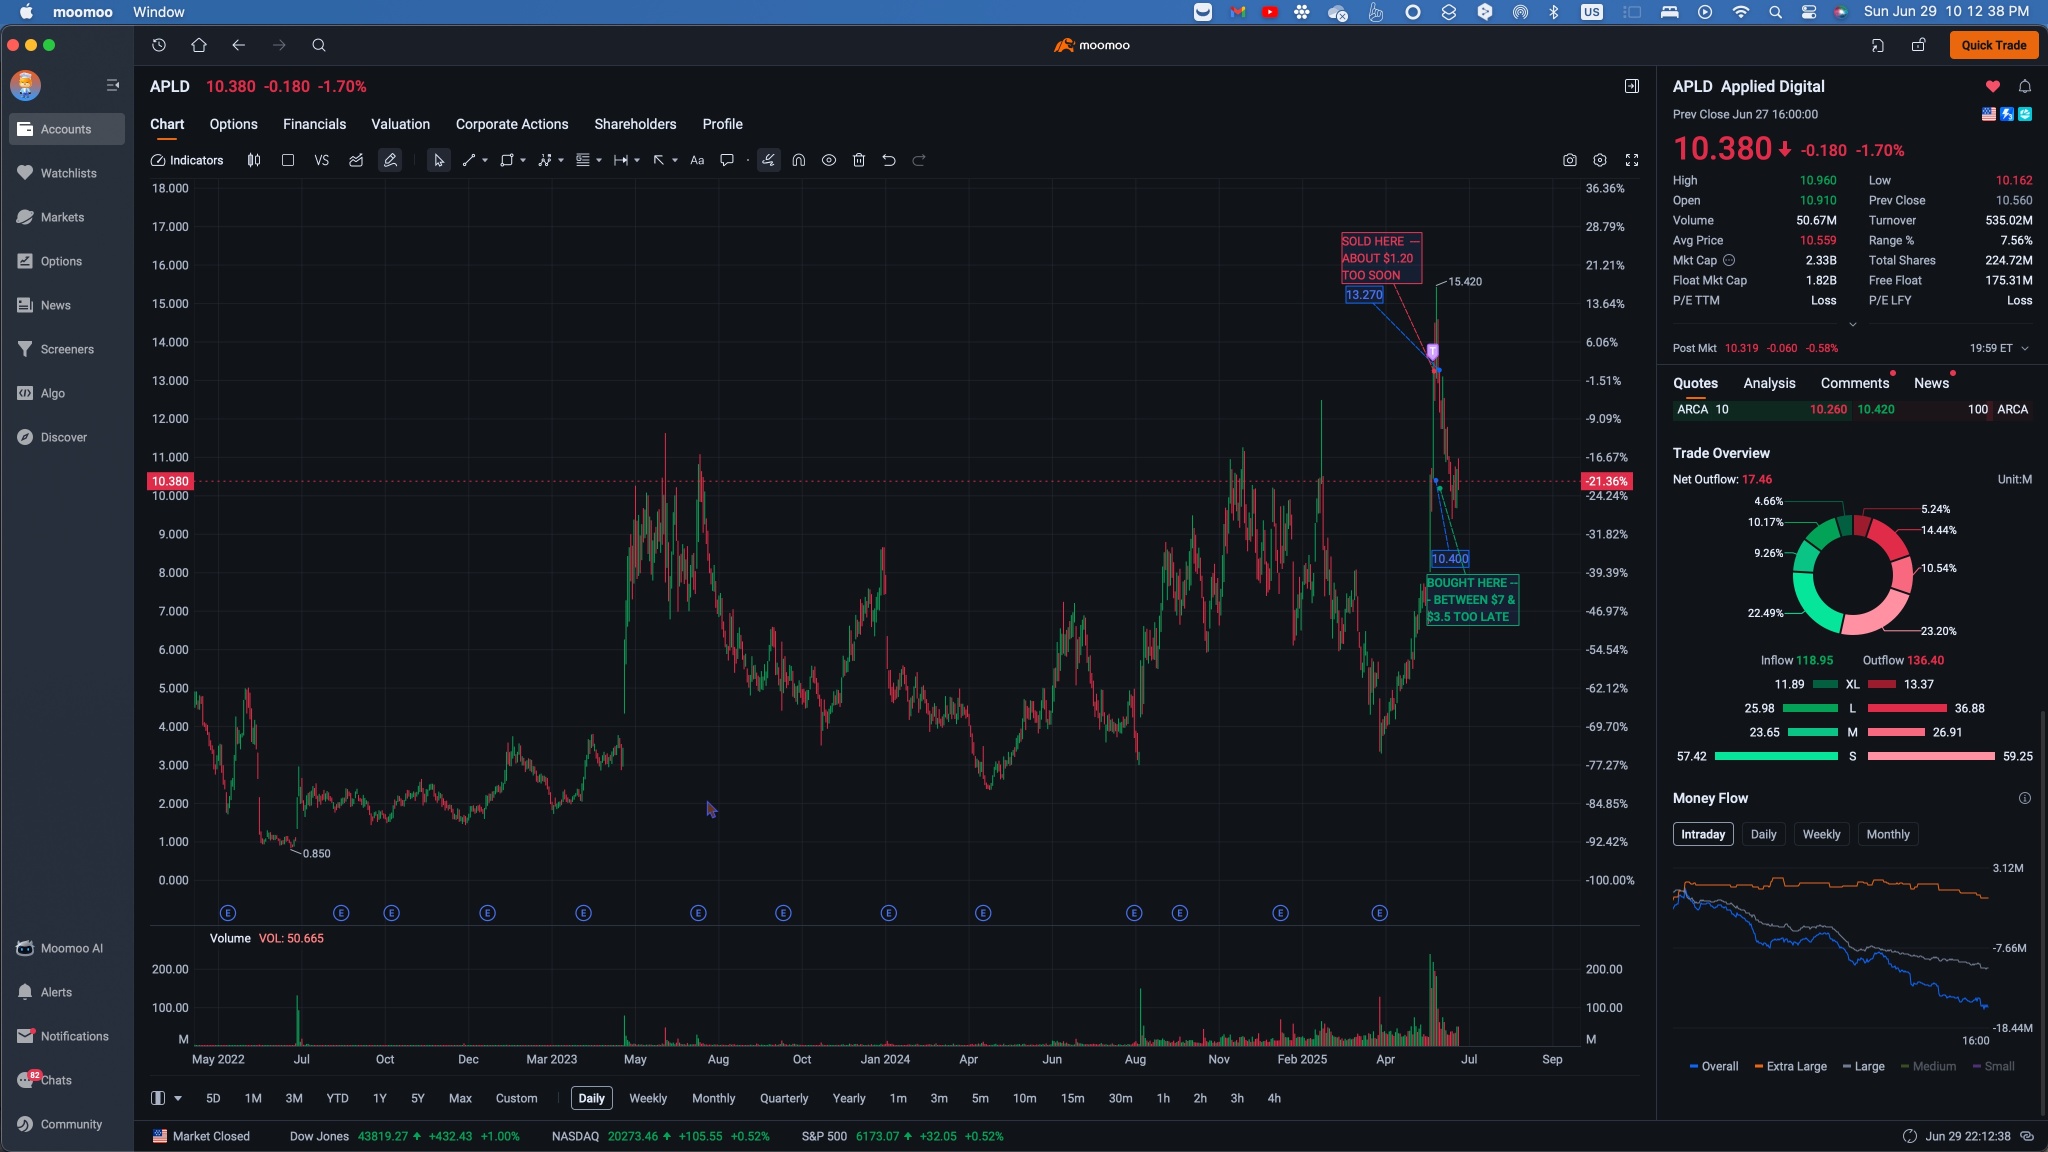Expand the measure range tool dropdown
2048x1152 pixels.
tap(637, 160)
